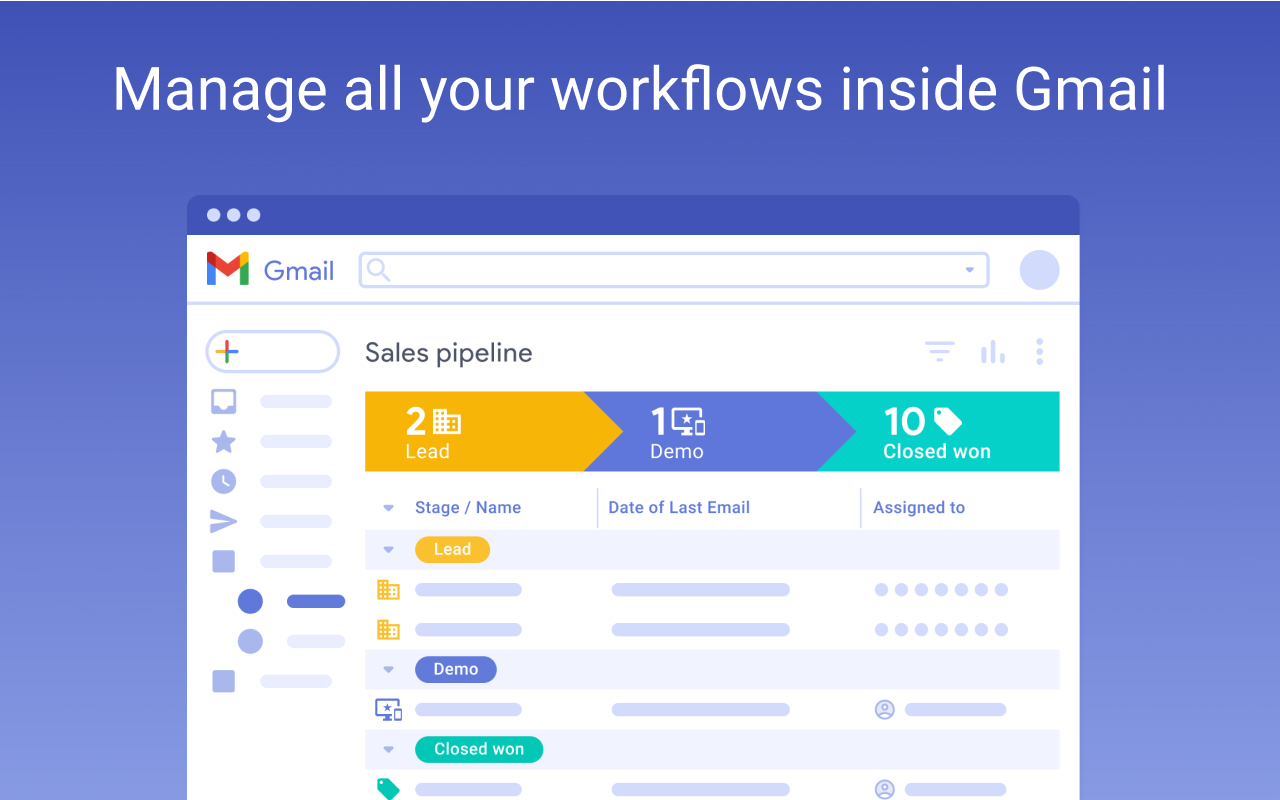Open the three-dot more options menu
The image size is (1280, 800).
click(1040, 352)
